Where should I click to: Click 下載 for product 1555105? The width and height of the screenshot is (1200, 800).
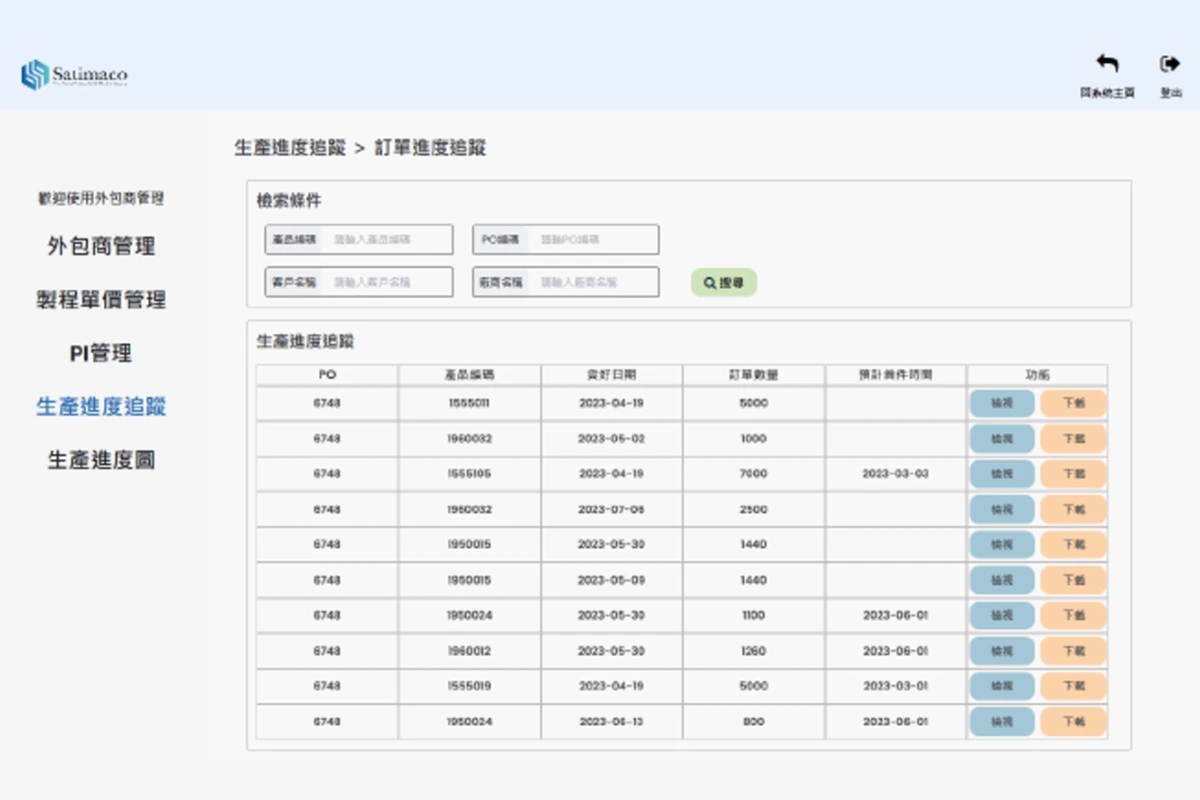pos(1073,474)
